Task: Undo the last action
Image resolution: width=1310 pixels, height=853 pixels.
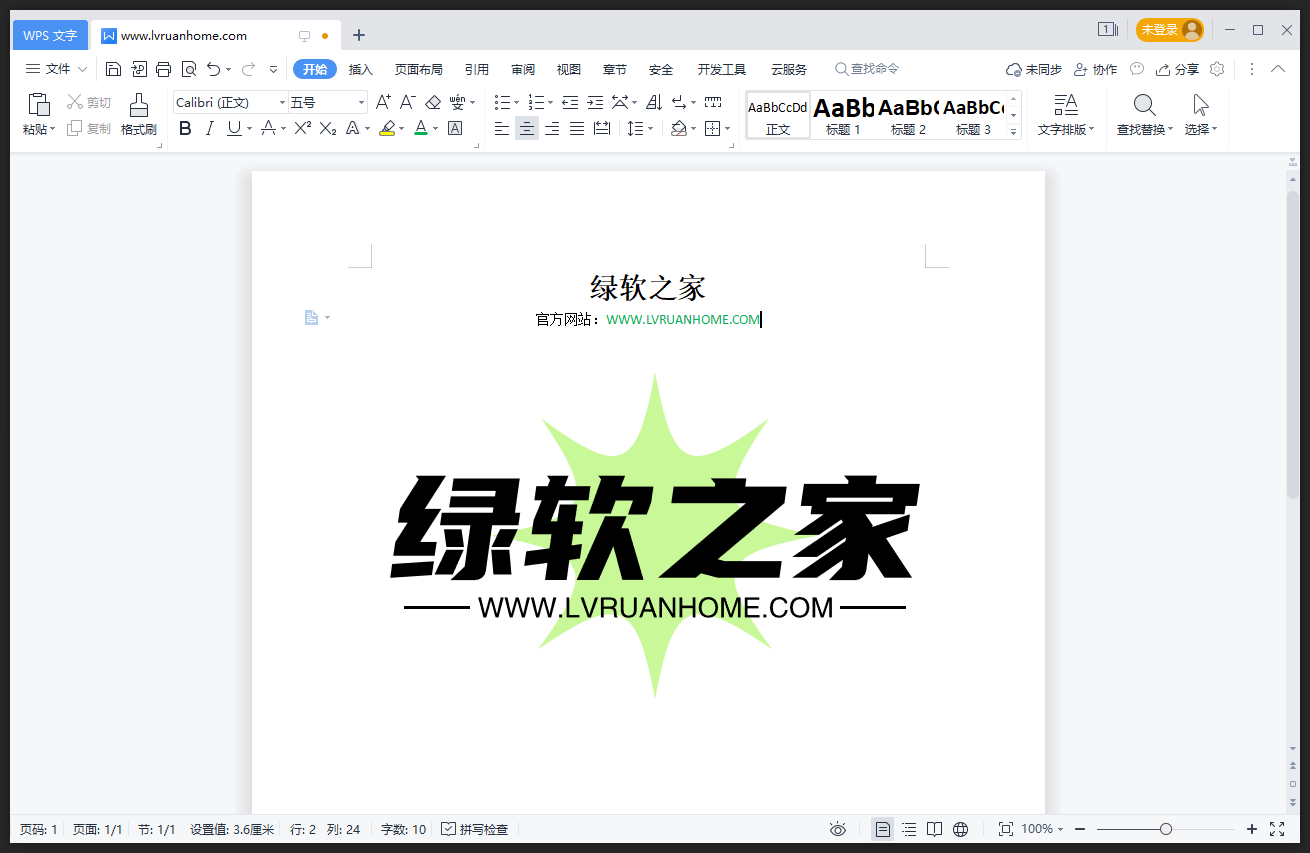Action: (214, 69)
